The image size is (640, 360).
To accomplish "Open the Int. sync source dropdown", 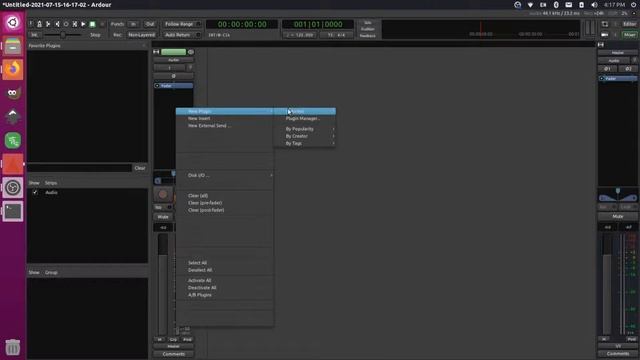I will 35,35.
